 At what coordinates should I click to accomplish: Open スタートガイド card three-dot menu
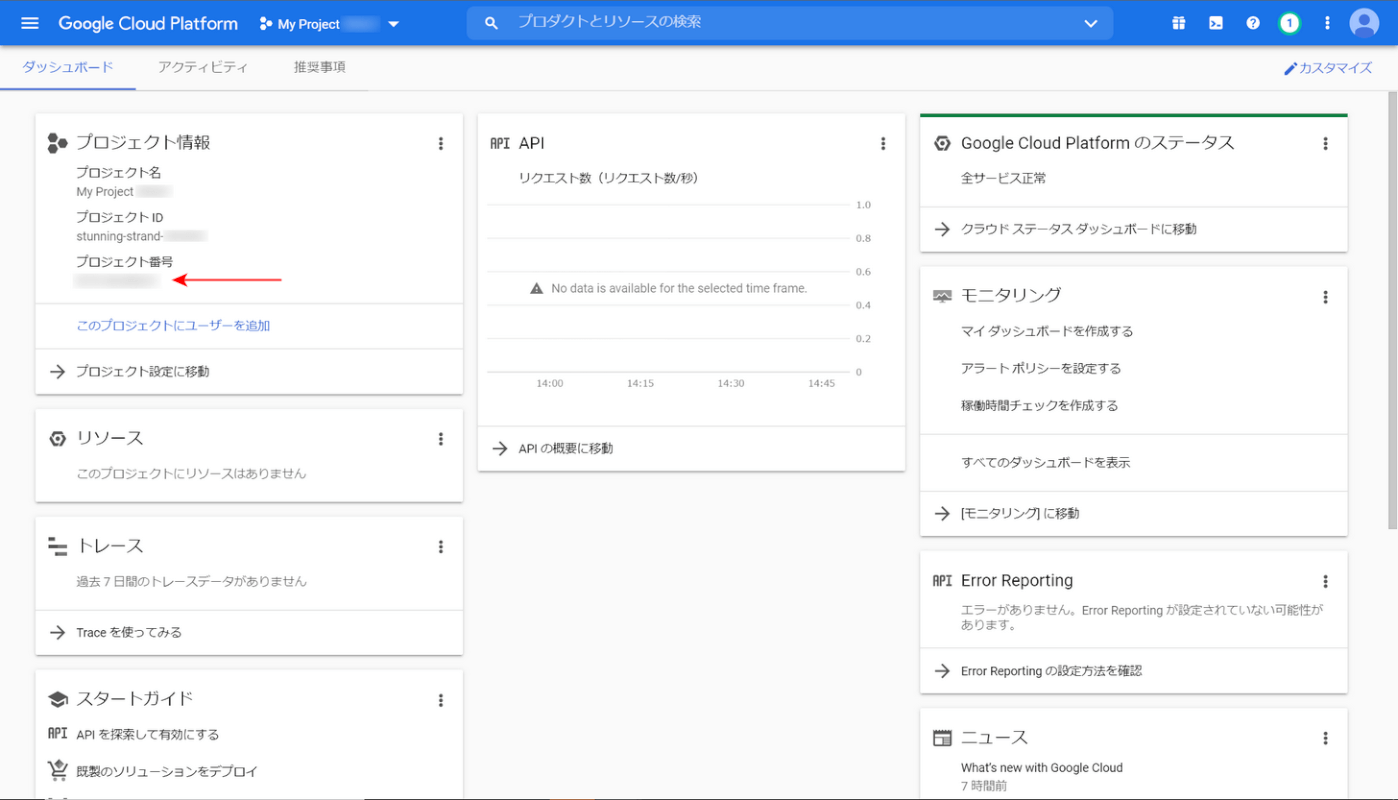[x=441, y=701]
